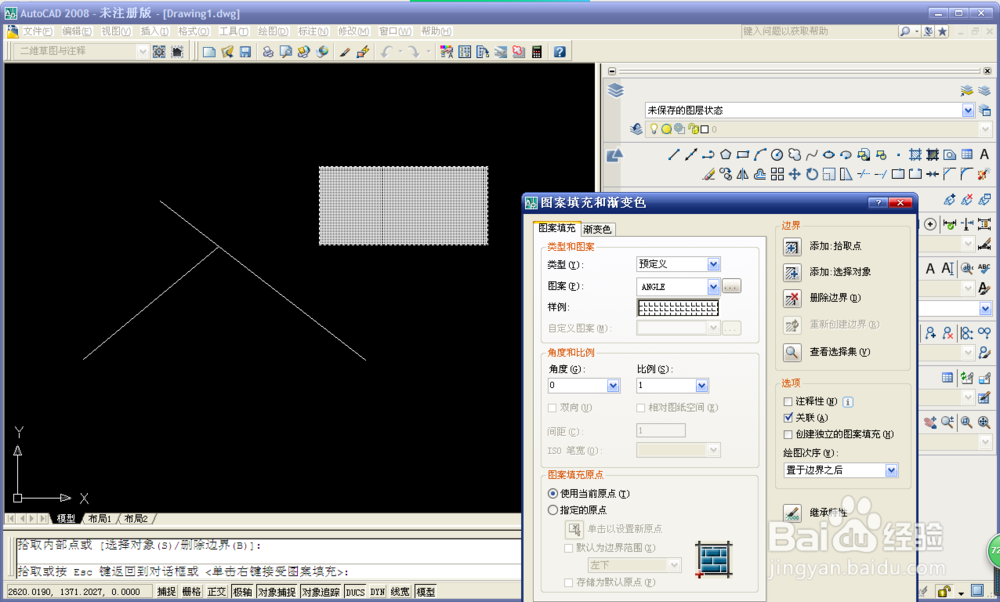Screen dimensions: 1000x602
Task: Select the Array modify tool
Action: [777, 173]
